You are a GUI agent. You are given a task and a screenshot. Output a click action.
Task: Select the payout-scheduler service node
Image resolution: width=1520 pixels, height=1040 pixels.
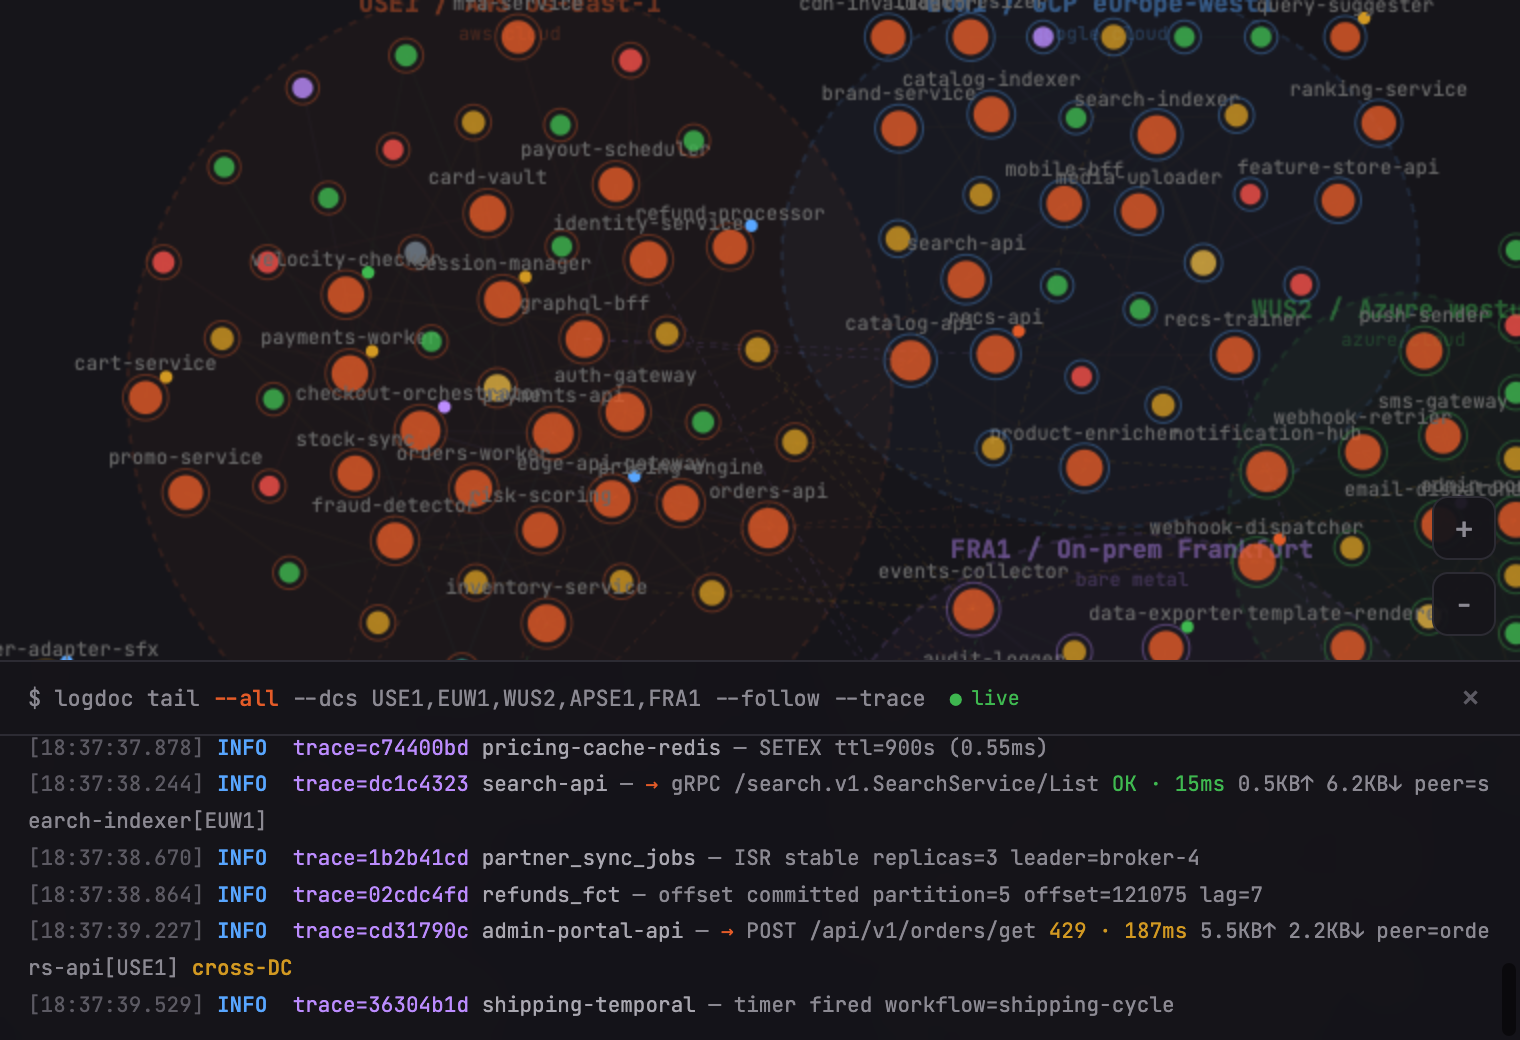coord(615,184)
